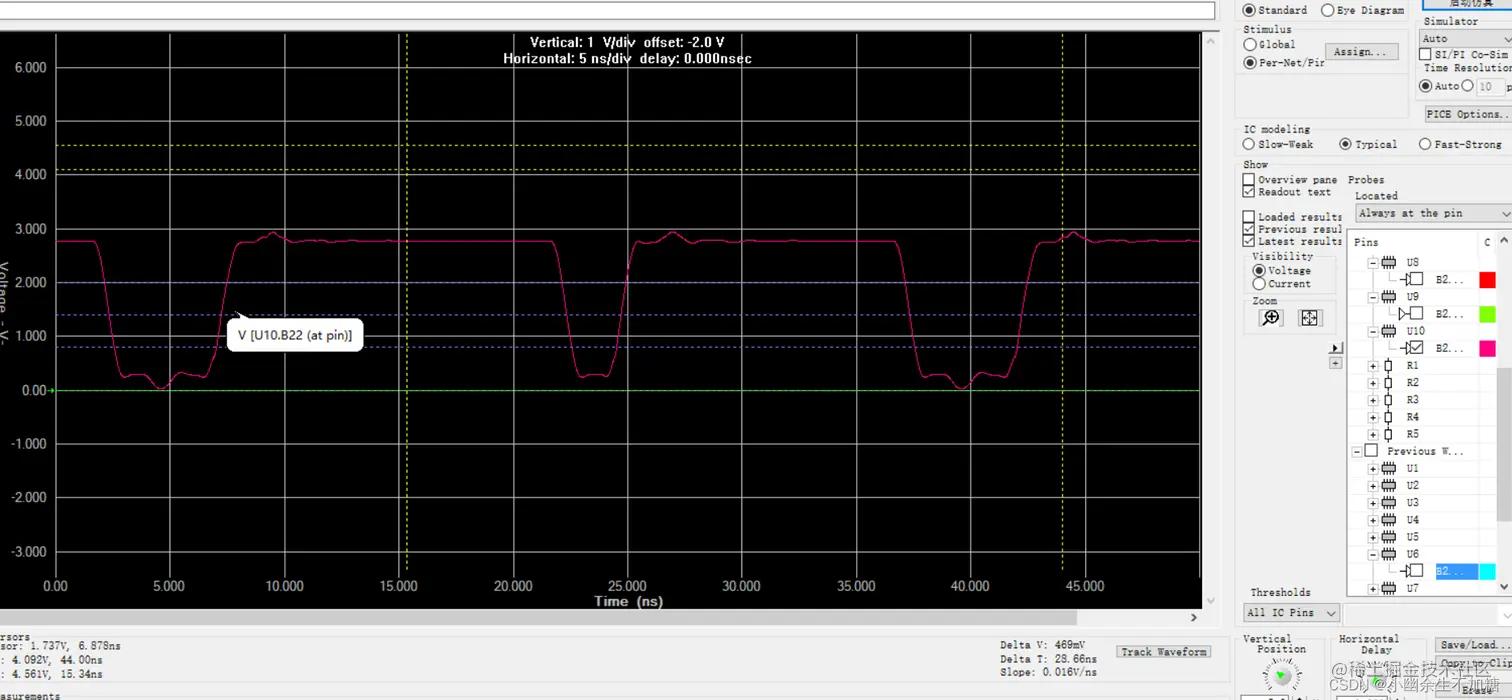Uncheck the U10 pin B2 probe checkbox
1512x700 pixels.
tap(1416, 348)
